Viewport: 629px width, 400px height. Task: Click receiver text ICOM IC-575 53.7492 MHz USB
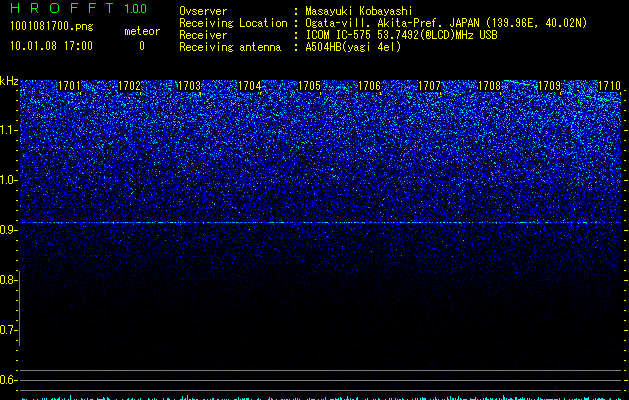click(x=401, y=35)
